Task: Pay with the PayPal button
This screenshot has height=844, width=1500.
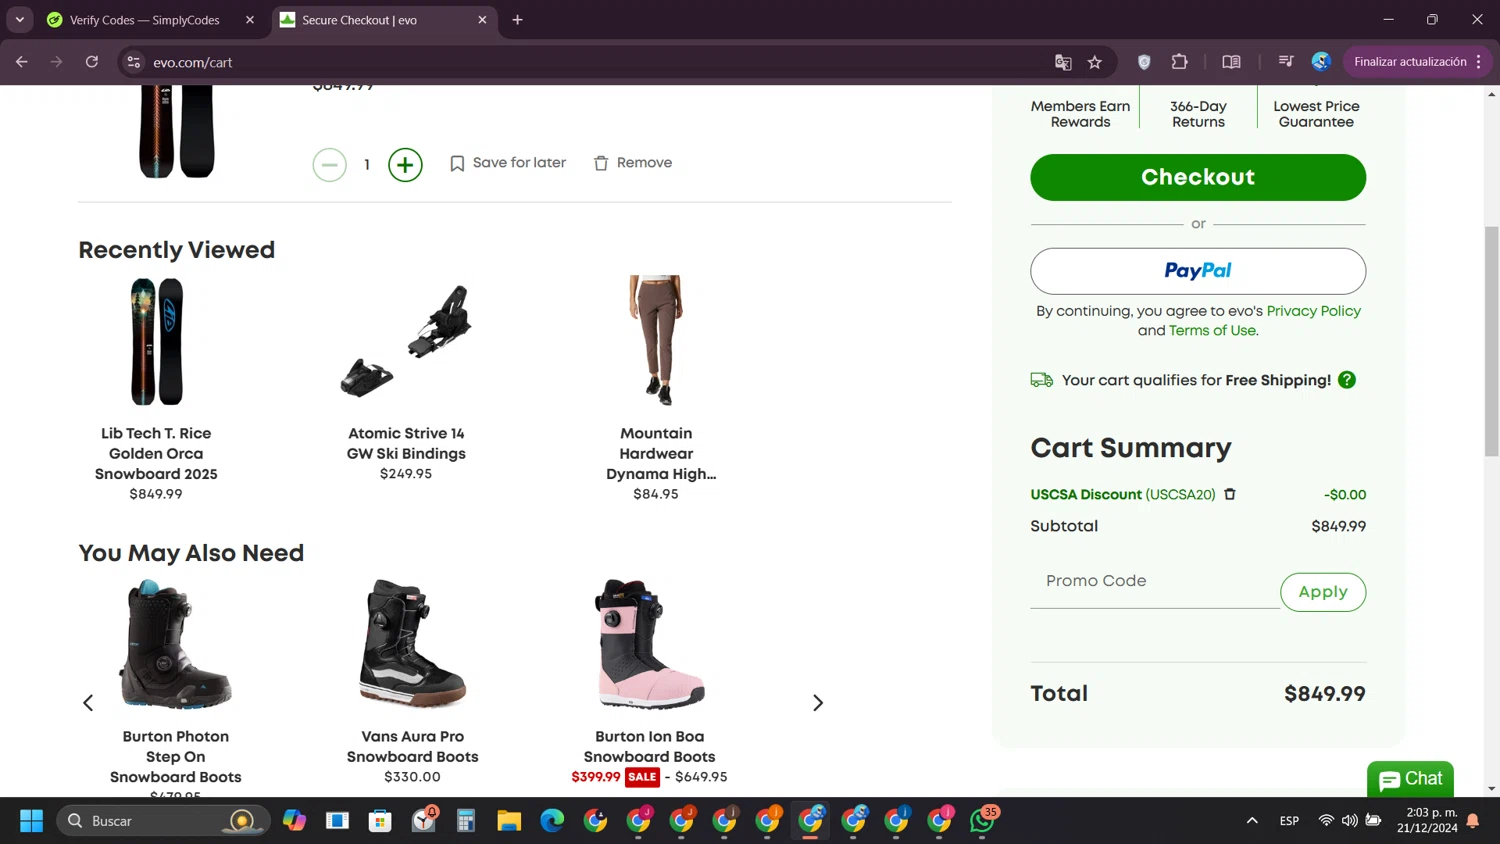Action: pos(1198,271)
